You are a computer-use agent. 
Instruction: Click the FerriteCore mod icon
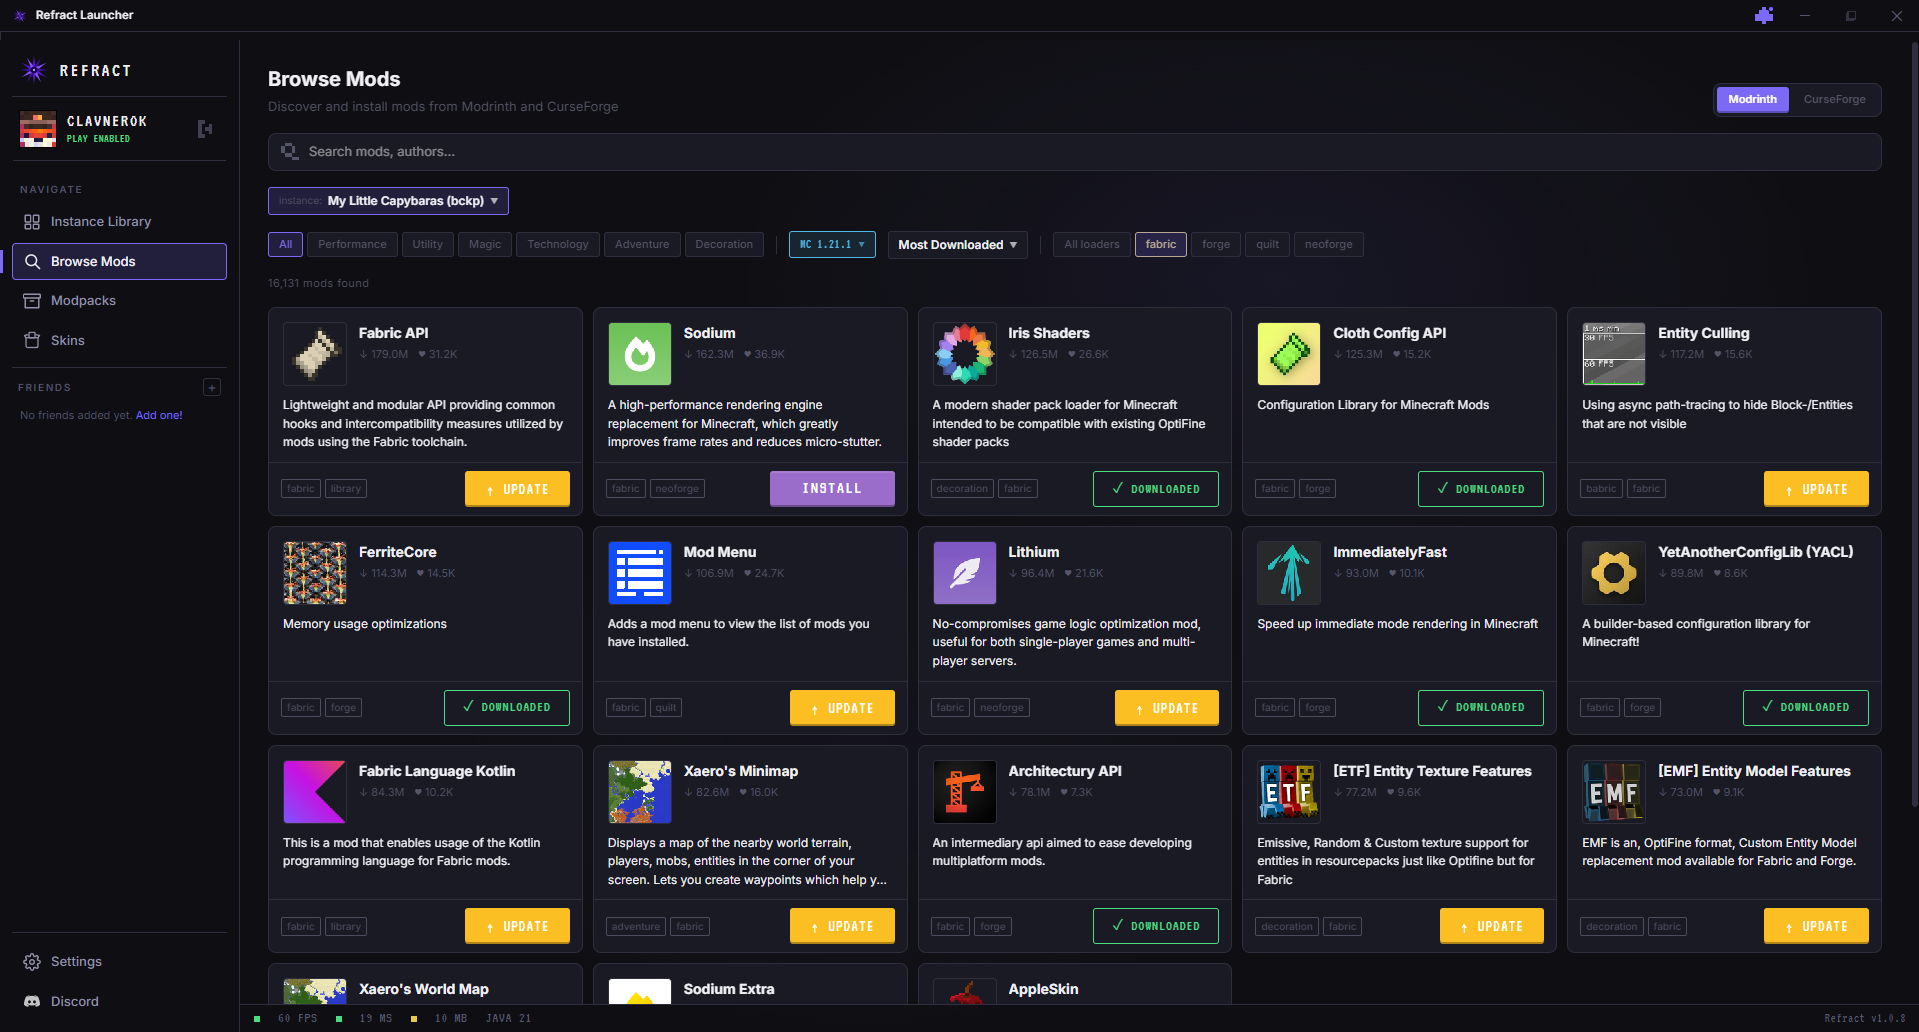click(315, 573)
